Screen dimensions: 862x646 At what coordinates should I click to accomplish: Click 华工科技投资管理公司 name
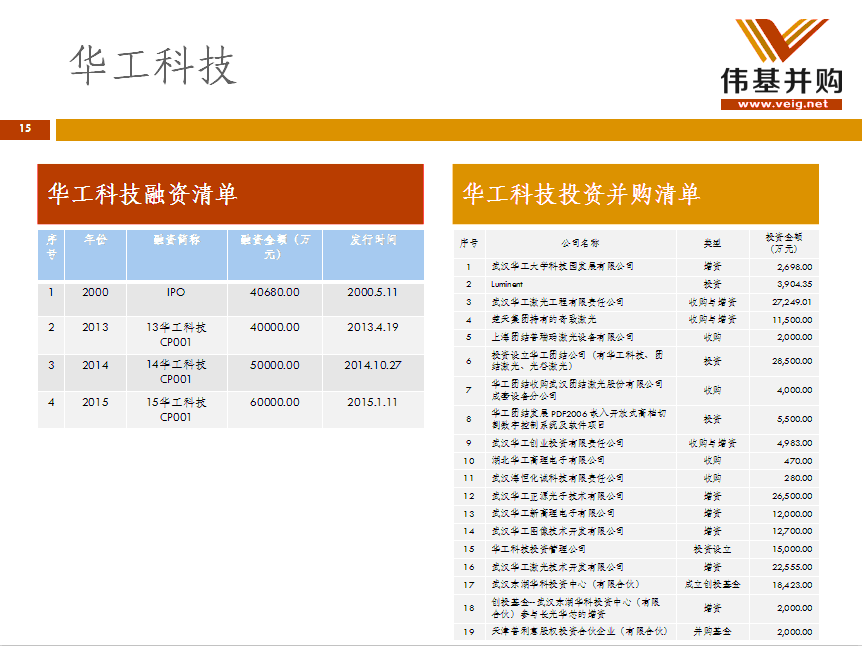[538, 549]
